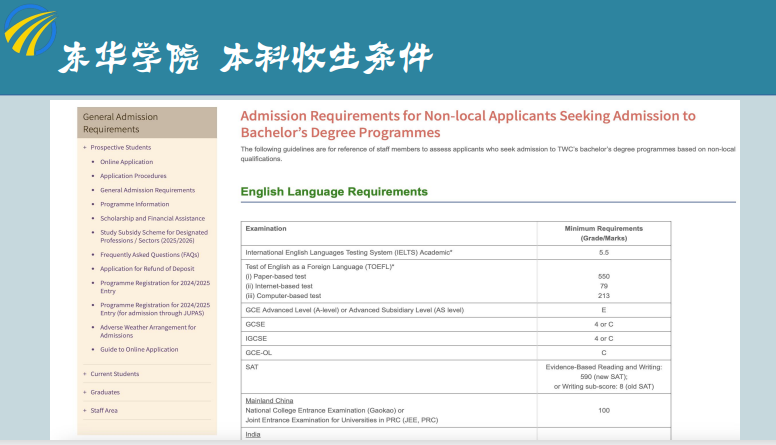
Task: Open Study Subsidy Scheme for Designated Professions link
Action: point(154,236)
